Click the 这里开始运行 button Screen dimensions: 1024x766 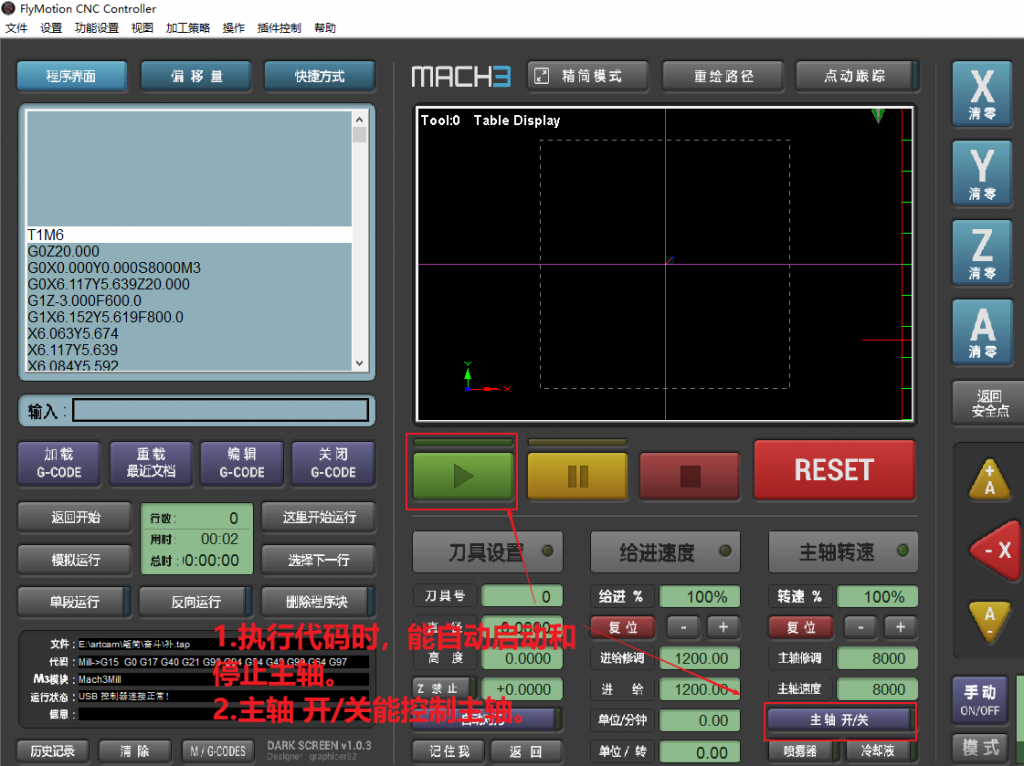[319, 517]
